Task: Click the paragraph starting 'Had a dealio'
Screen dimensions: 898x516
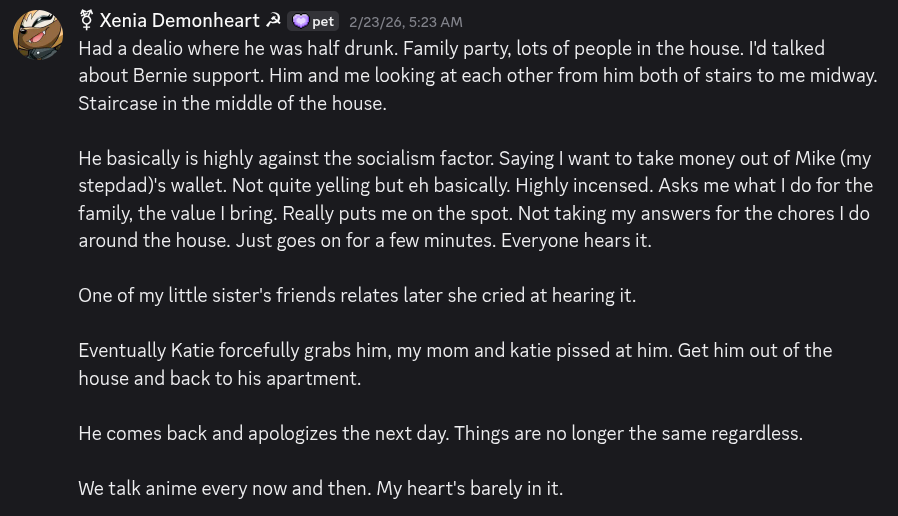Action: pyautogui.click(x=400, y=48)
